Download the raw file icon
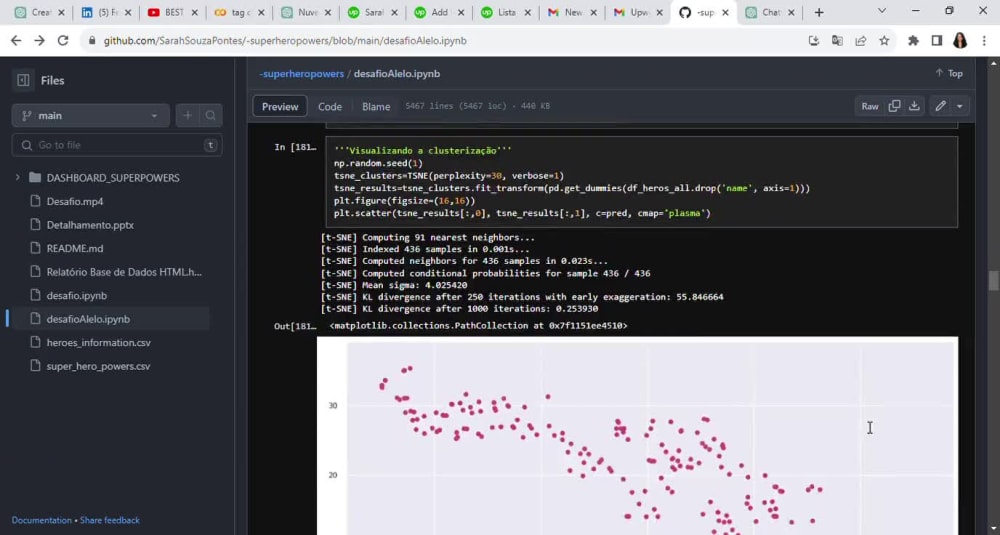Viewport: 1000px width, 535px height. point(914,106)
